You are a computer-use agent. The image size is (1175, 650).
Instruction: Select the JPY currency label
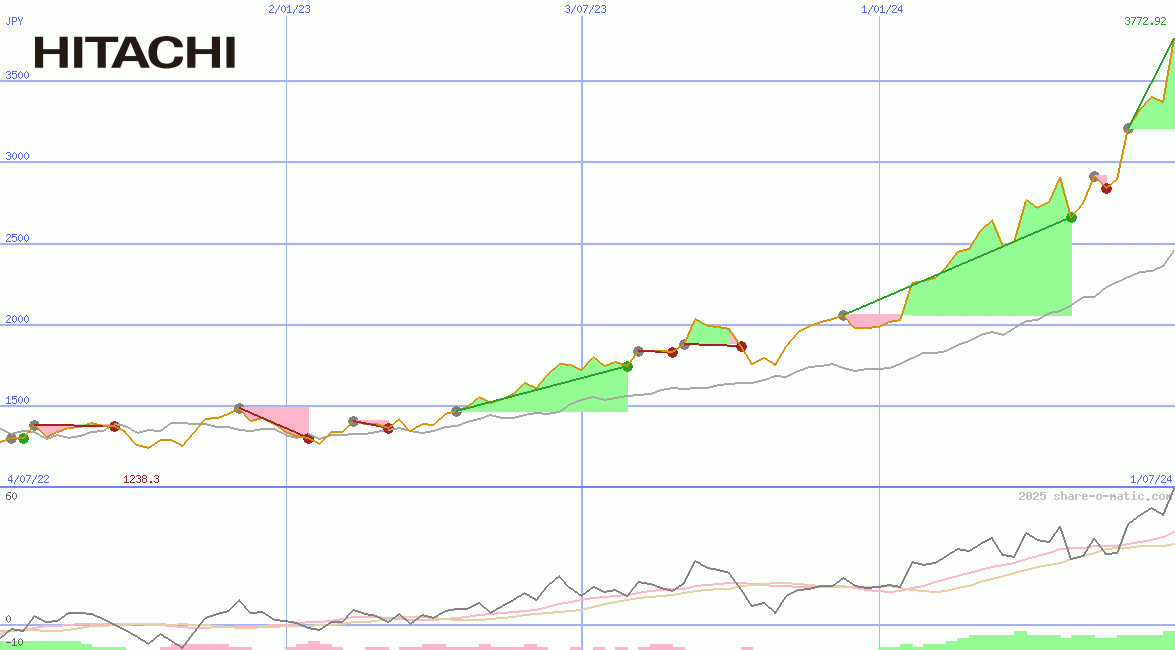coord(14,21)
